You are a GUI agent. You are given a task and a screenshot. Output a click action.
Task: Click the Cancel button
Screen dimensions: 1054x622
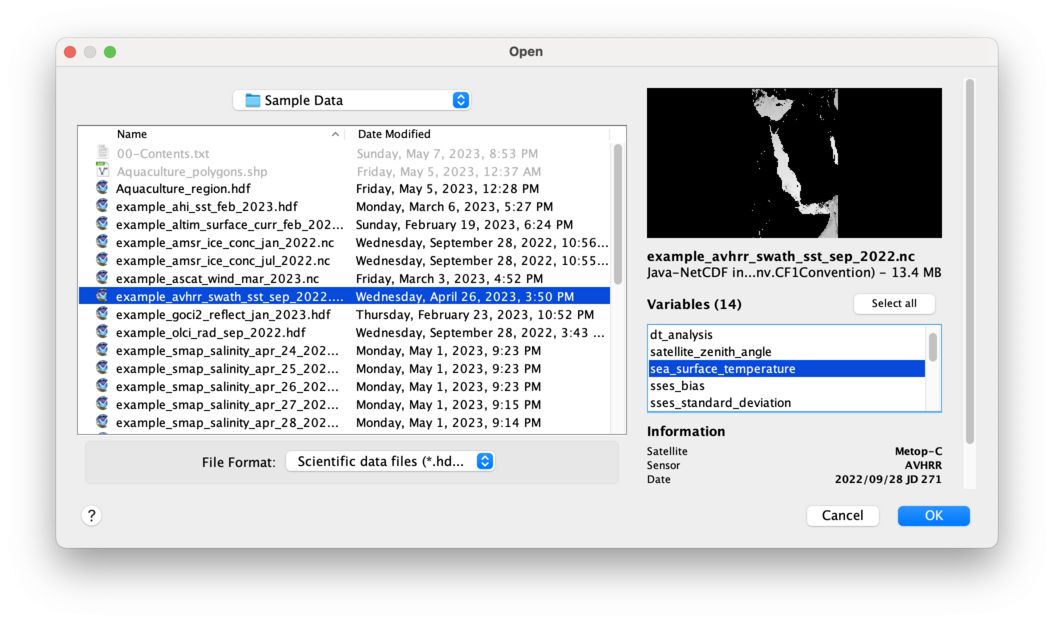pos(842,515)
